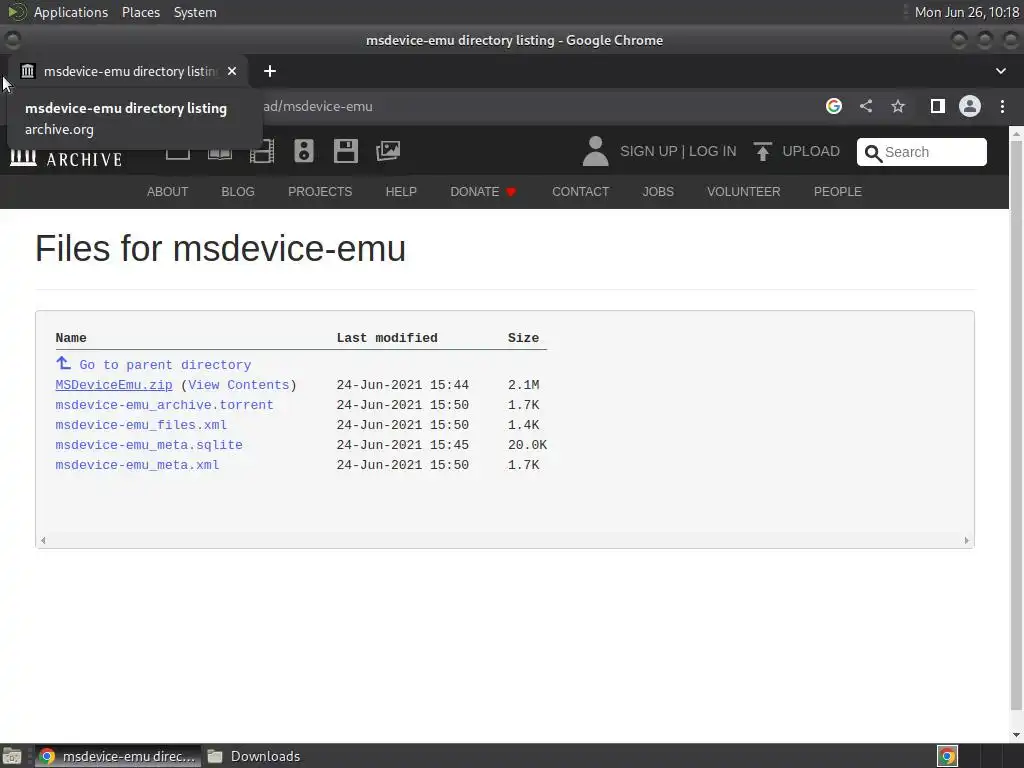The width and height of the screenshot is (1024, 768).
Task: Open a new tab with plus button
Action: (x=270, y=71)
